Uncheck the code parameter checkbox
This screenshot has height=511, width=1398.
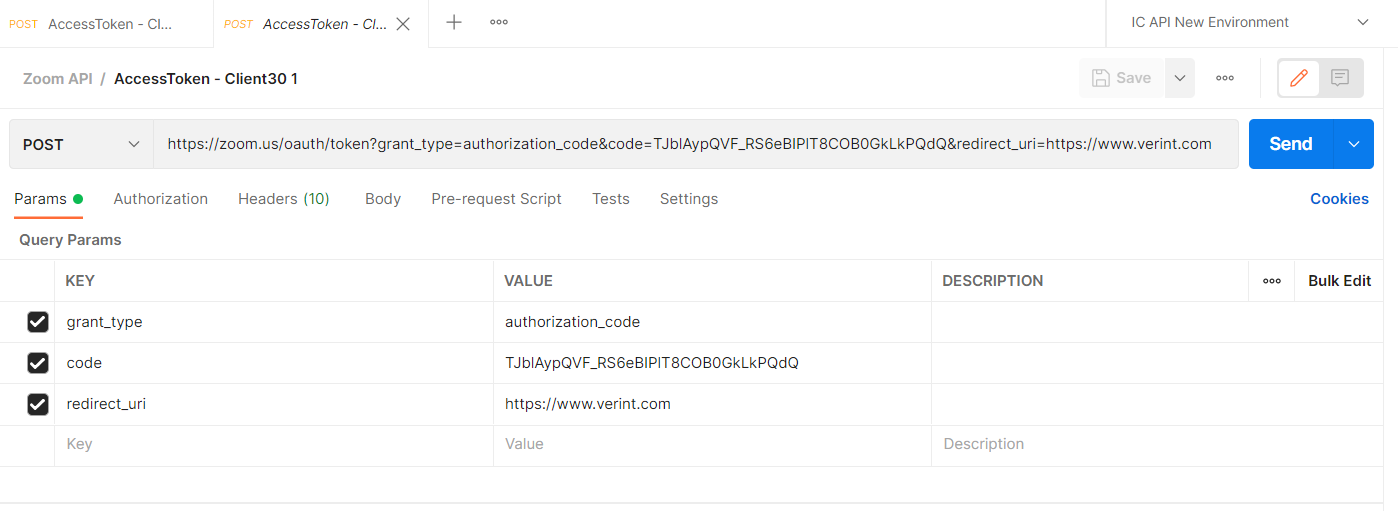coord(38,363)
